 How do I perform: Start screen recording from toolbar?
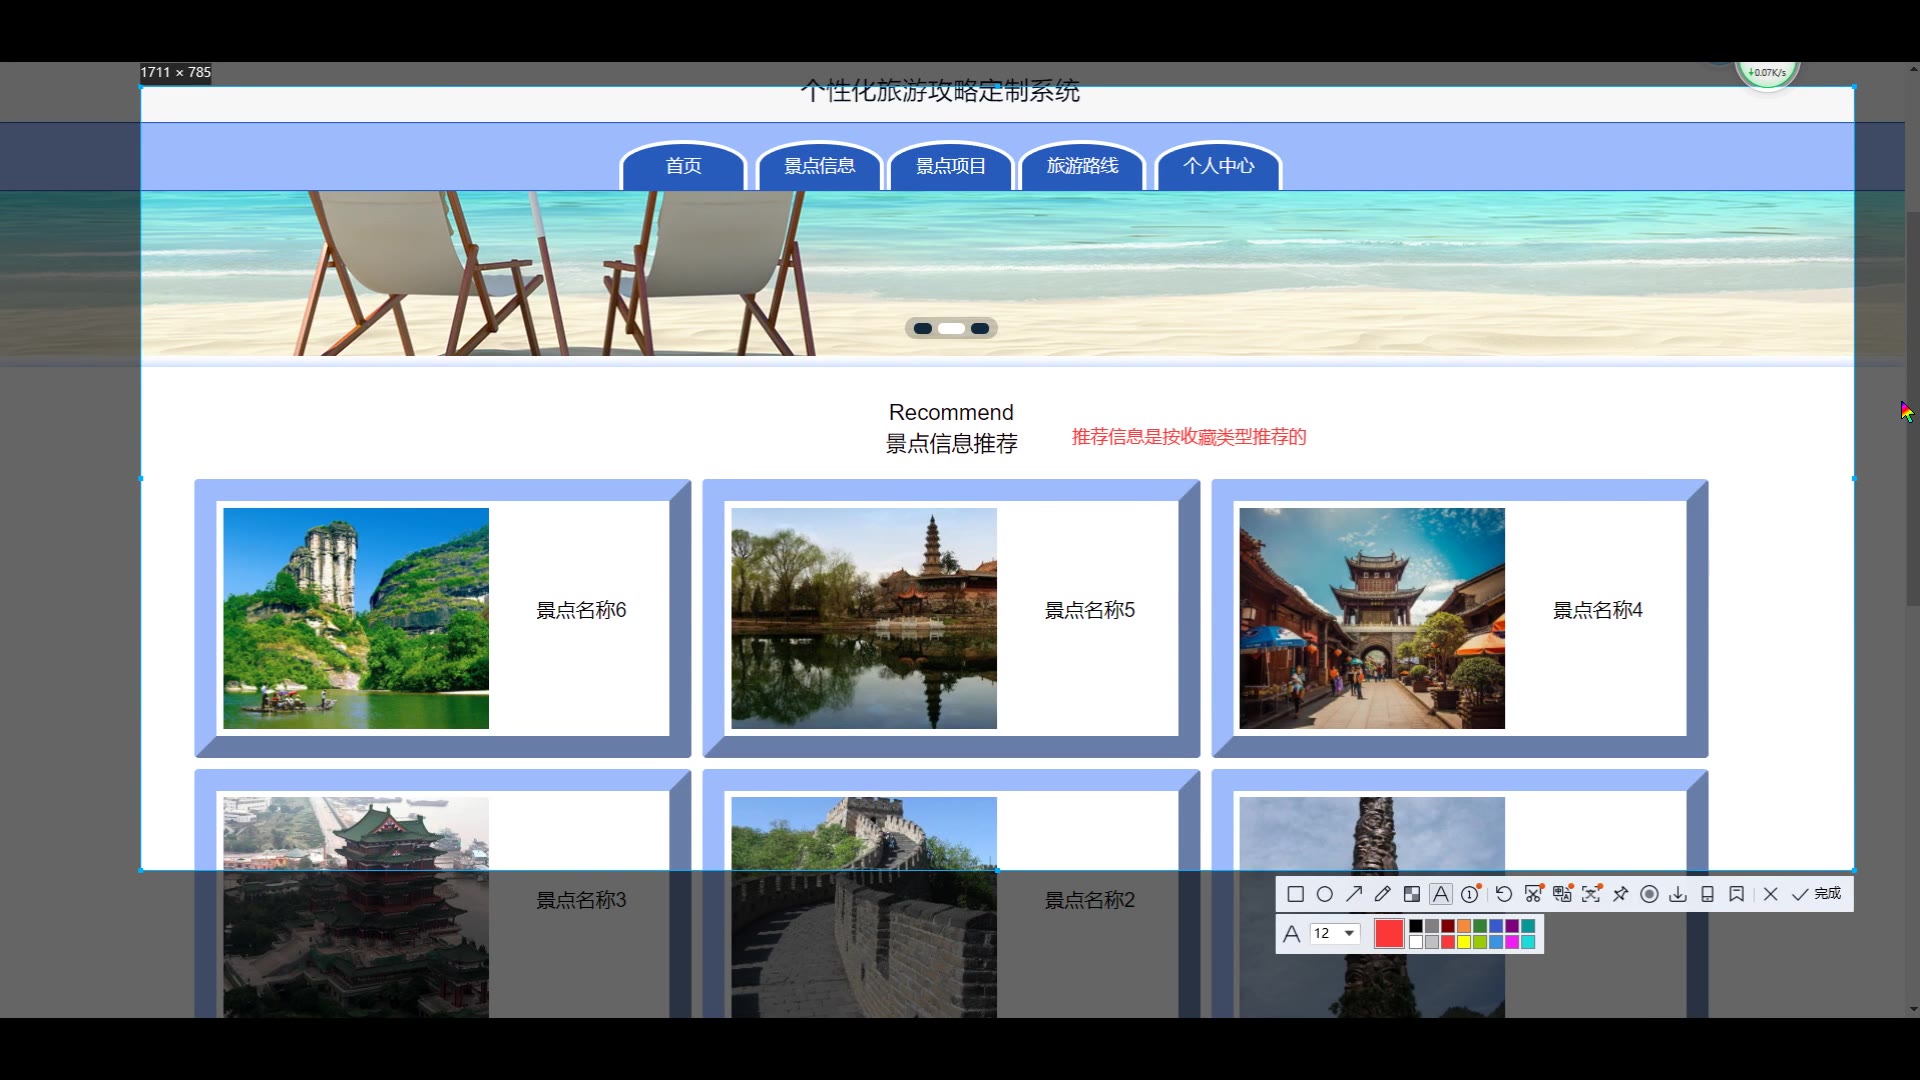pos(1650,894)
